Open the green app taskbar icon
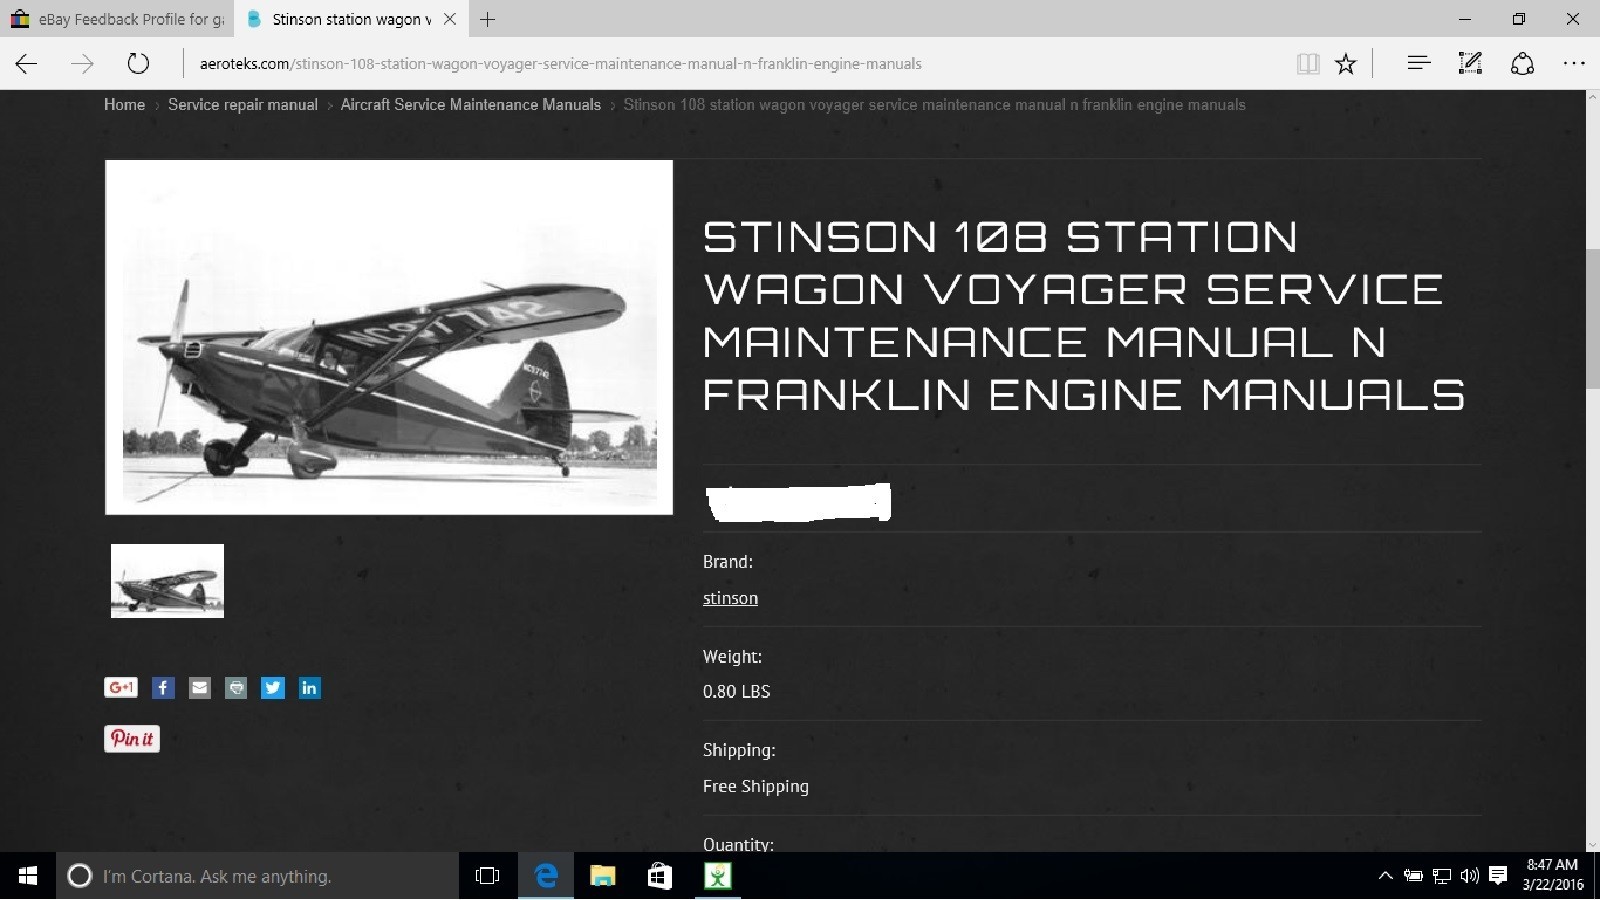The image size is (1600, 900). (718, 876)
